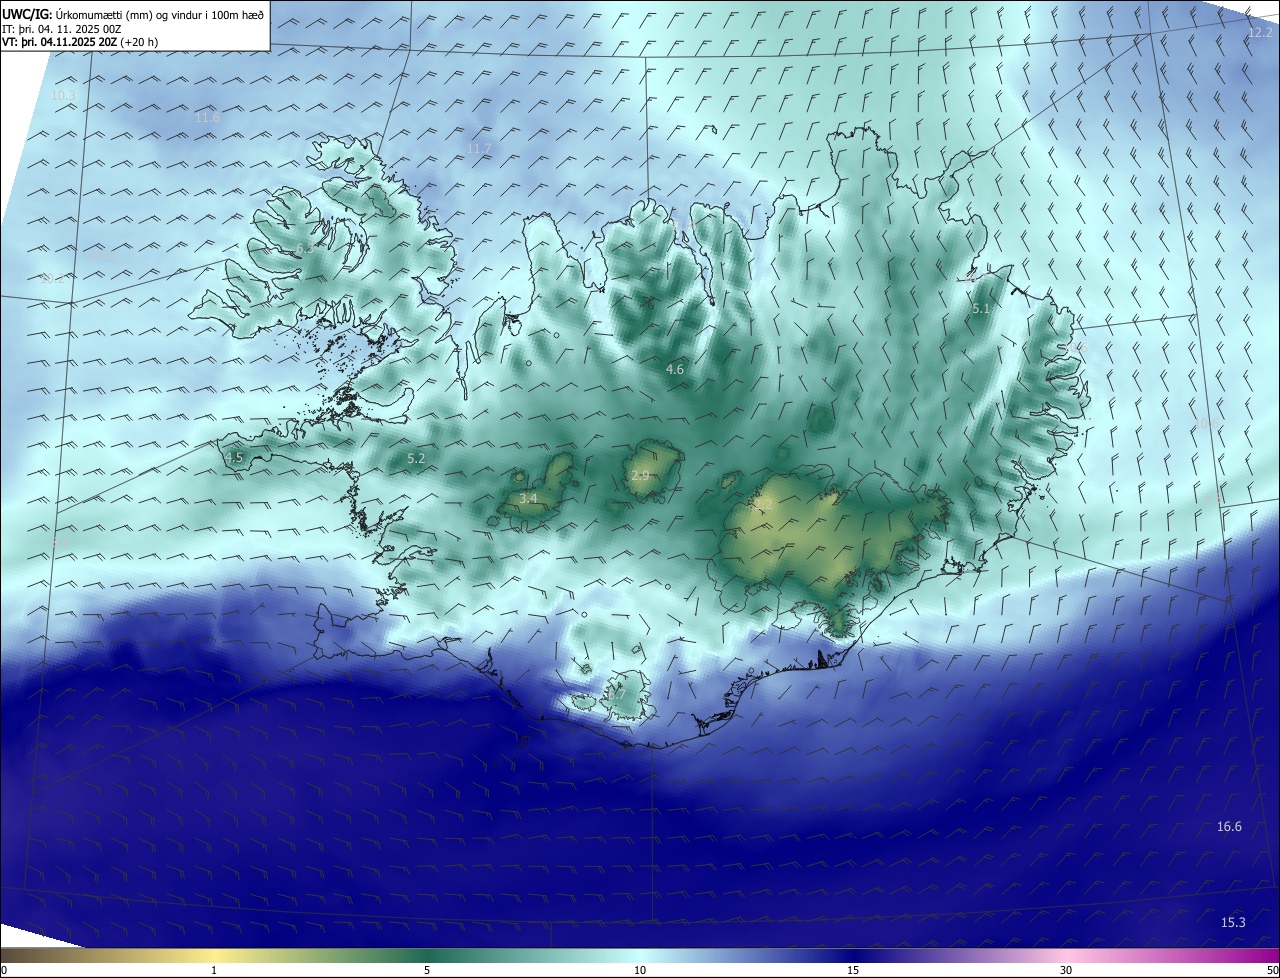Click the 1 tick on the color scale
Viewport: 1280px width, 978px height.
coord(214,971)
